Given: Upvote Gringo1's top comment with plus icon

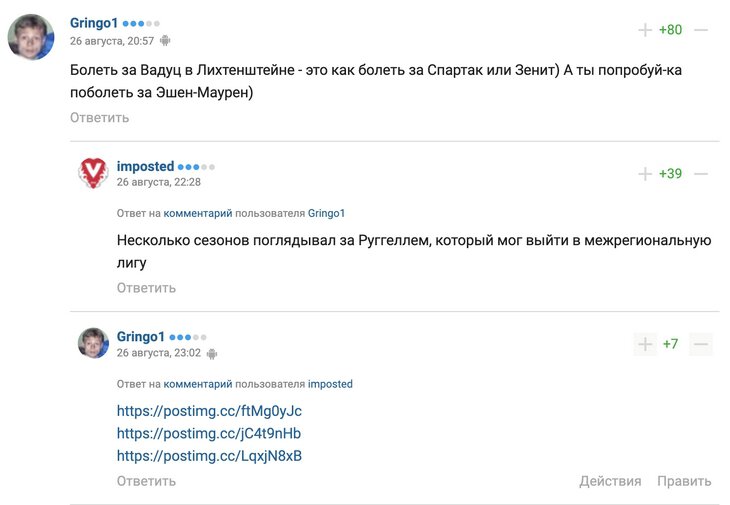Looking at the screenshot, I should pos(645,30).
